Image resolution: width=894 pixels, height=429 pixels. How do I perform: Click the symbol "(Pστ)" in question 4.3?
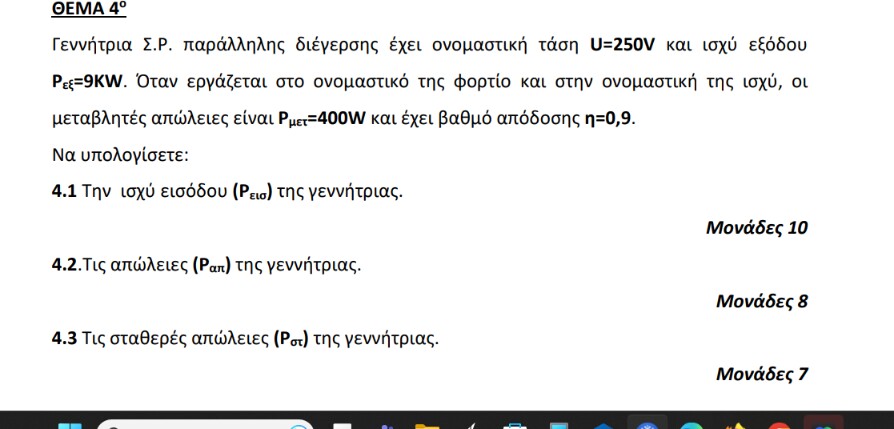point(291,339)
